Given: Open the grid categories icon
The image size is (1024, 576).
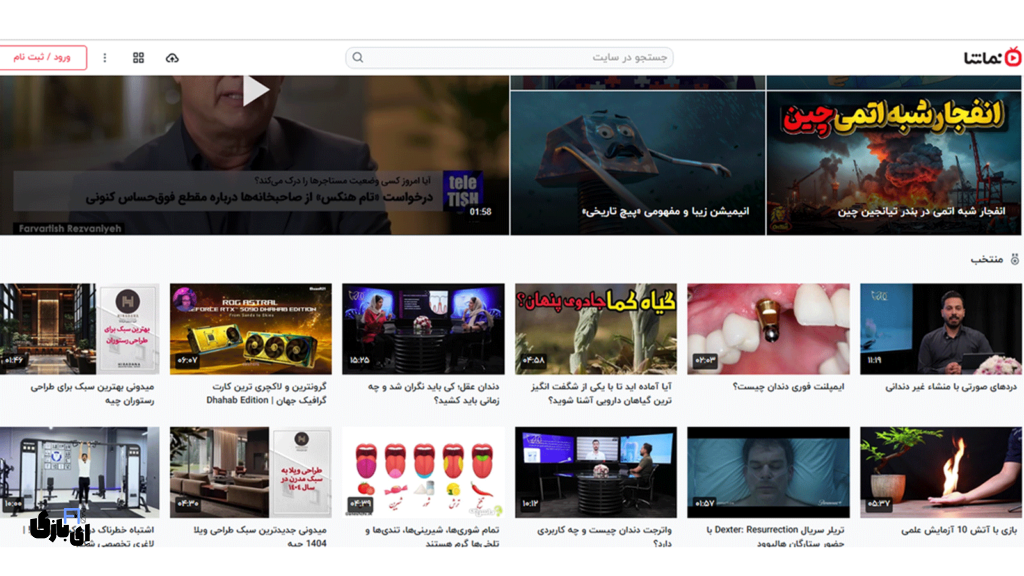Looking at the screenshot, I should tap(139, 58).
